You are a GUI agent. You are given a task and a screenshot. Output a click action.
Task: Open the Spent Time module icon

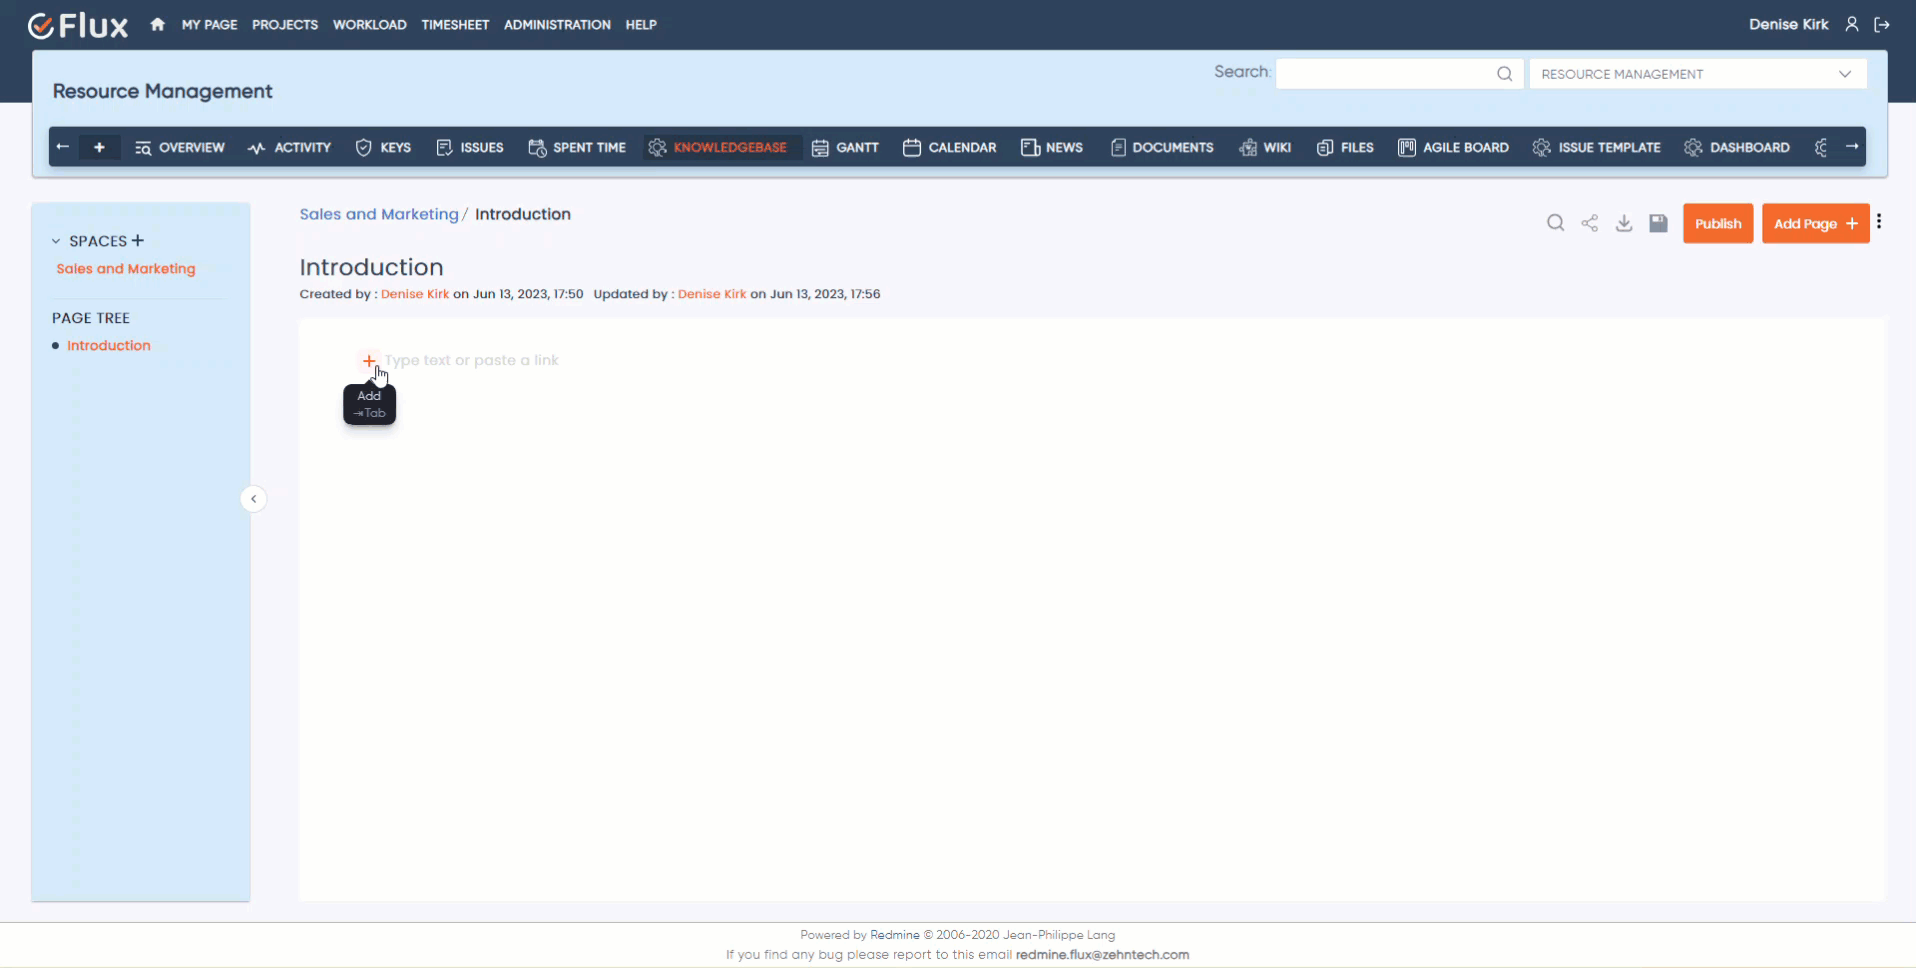pyautogui.click(x=537, y=147)
